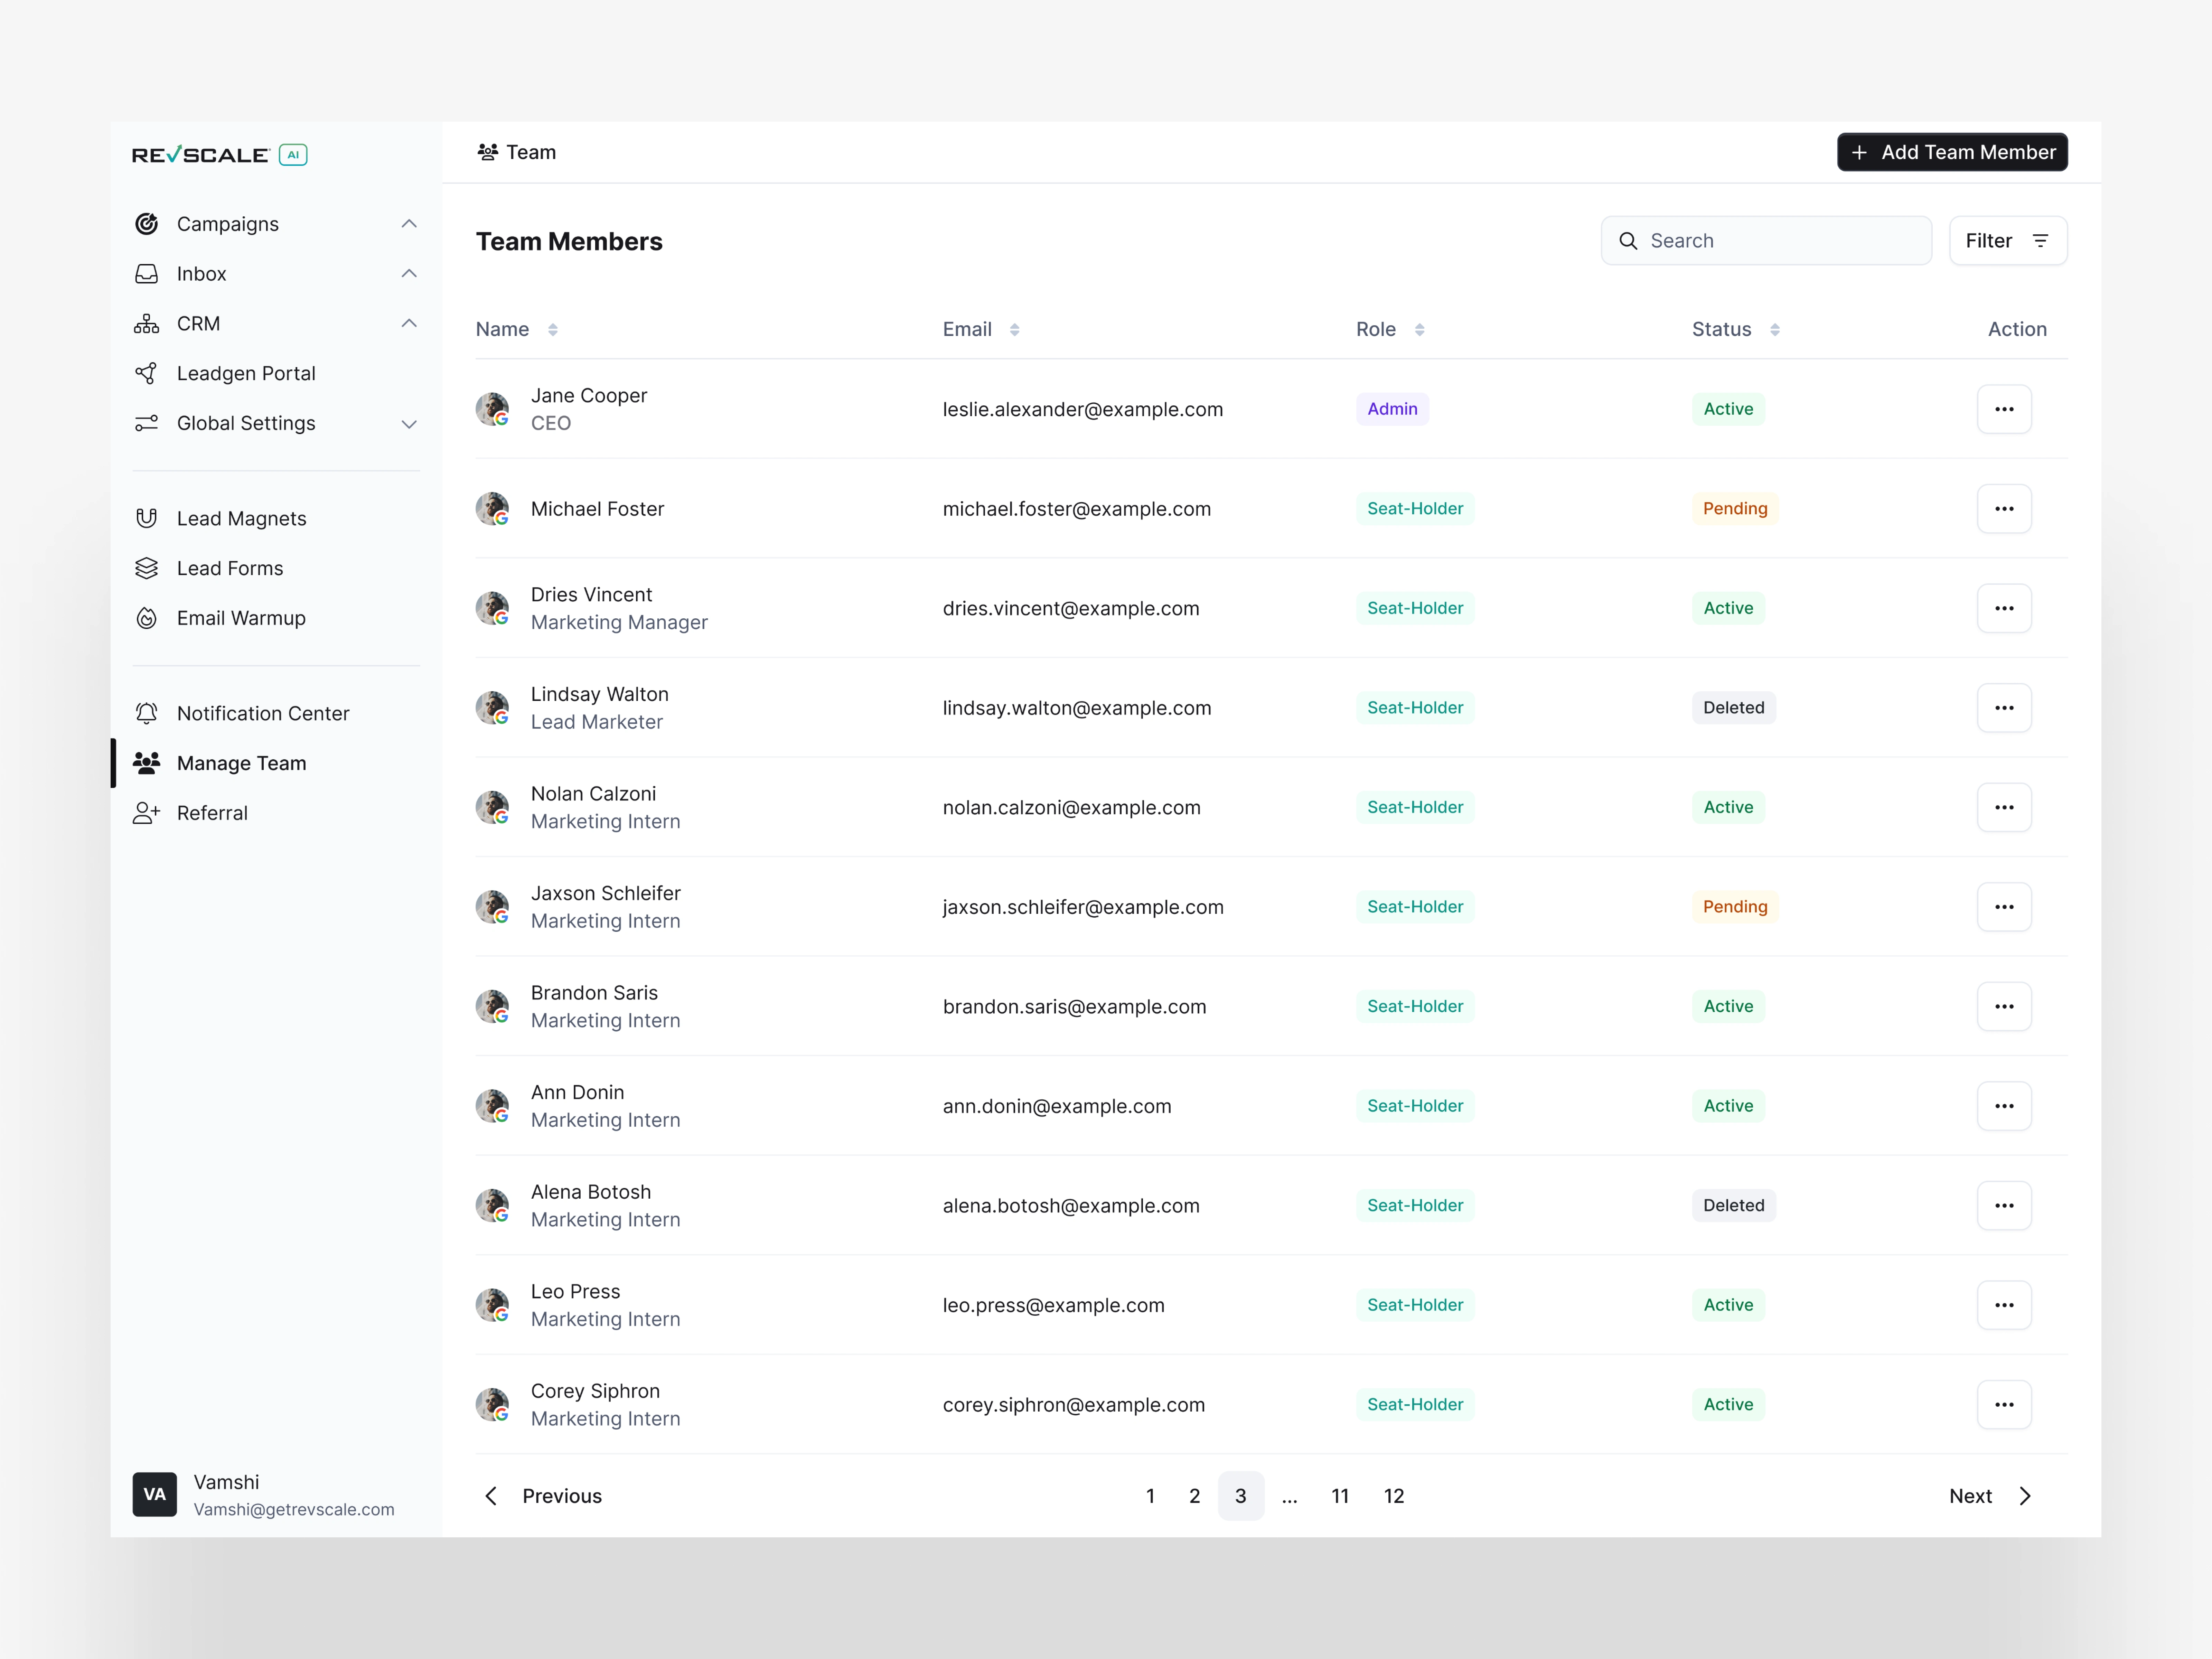Go to page 12
Image resolution: width=2212 pixels, height=1659 pixels.
point(1394,1496)
